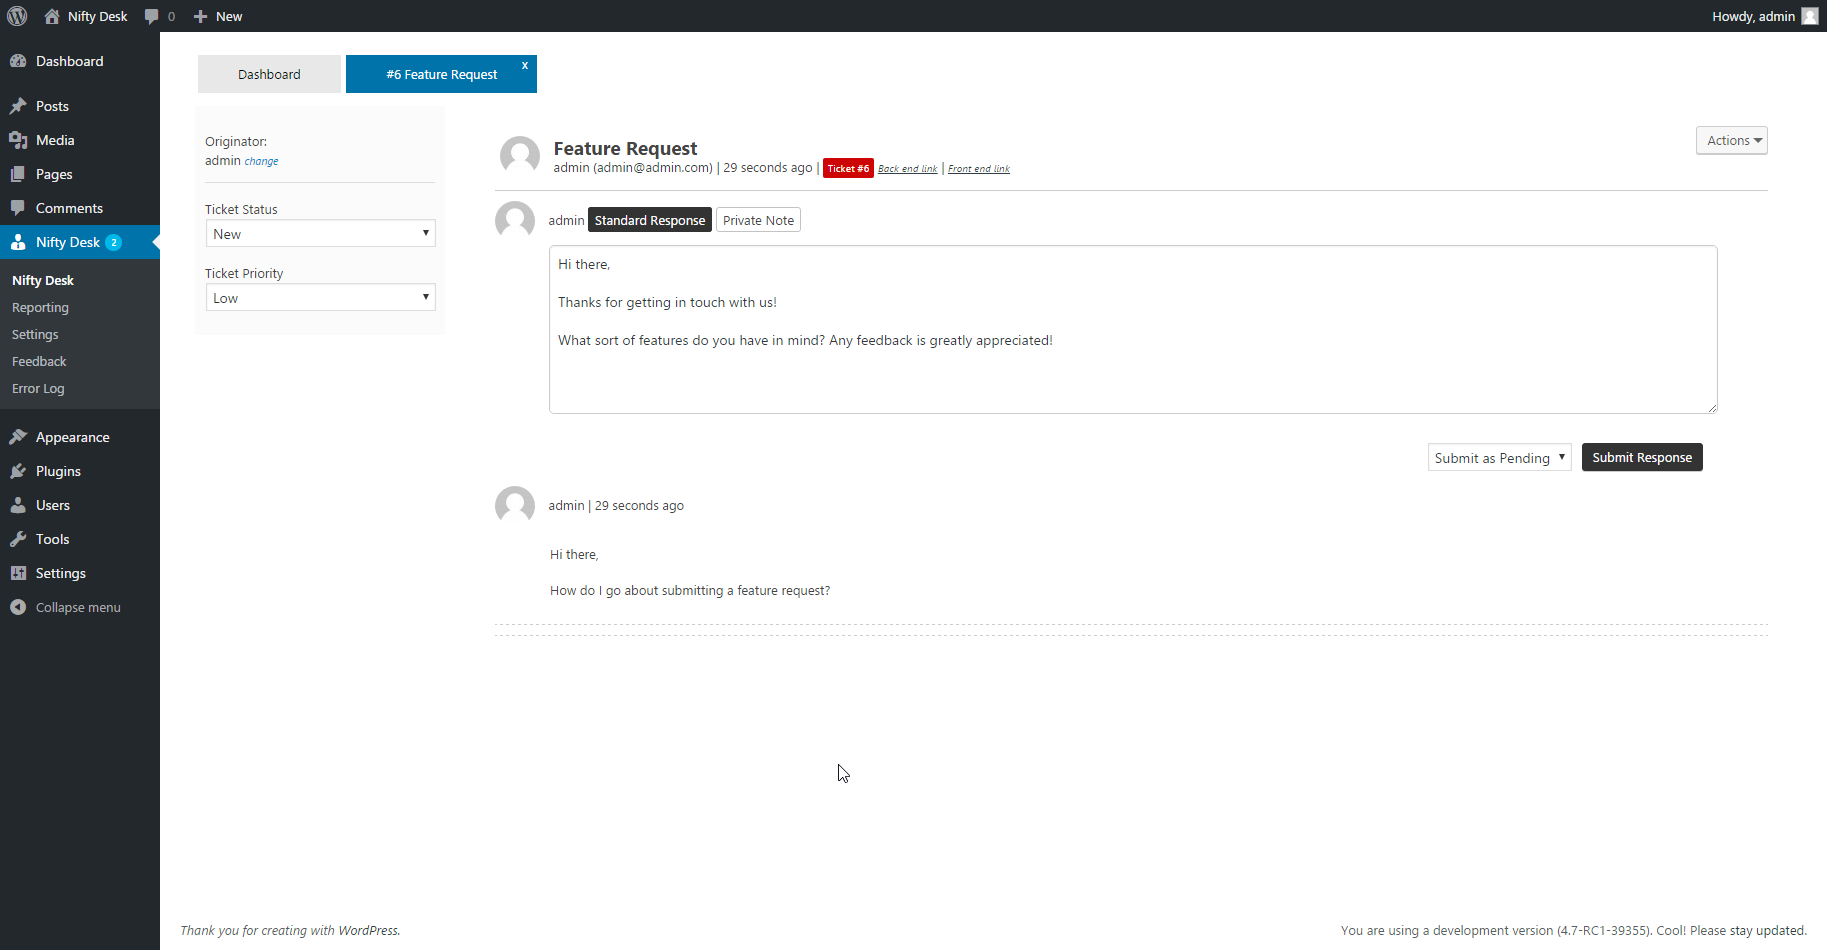
Task: Open the comments bubble icon in admin bar
Action: (x=151, y=16)
